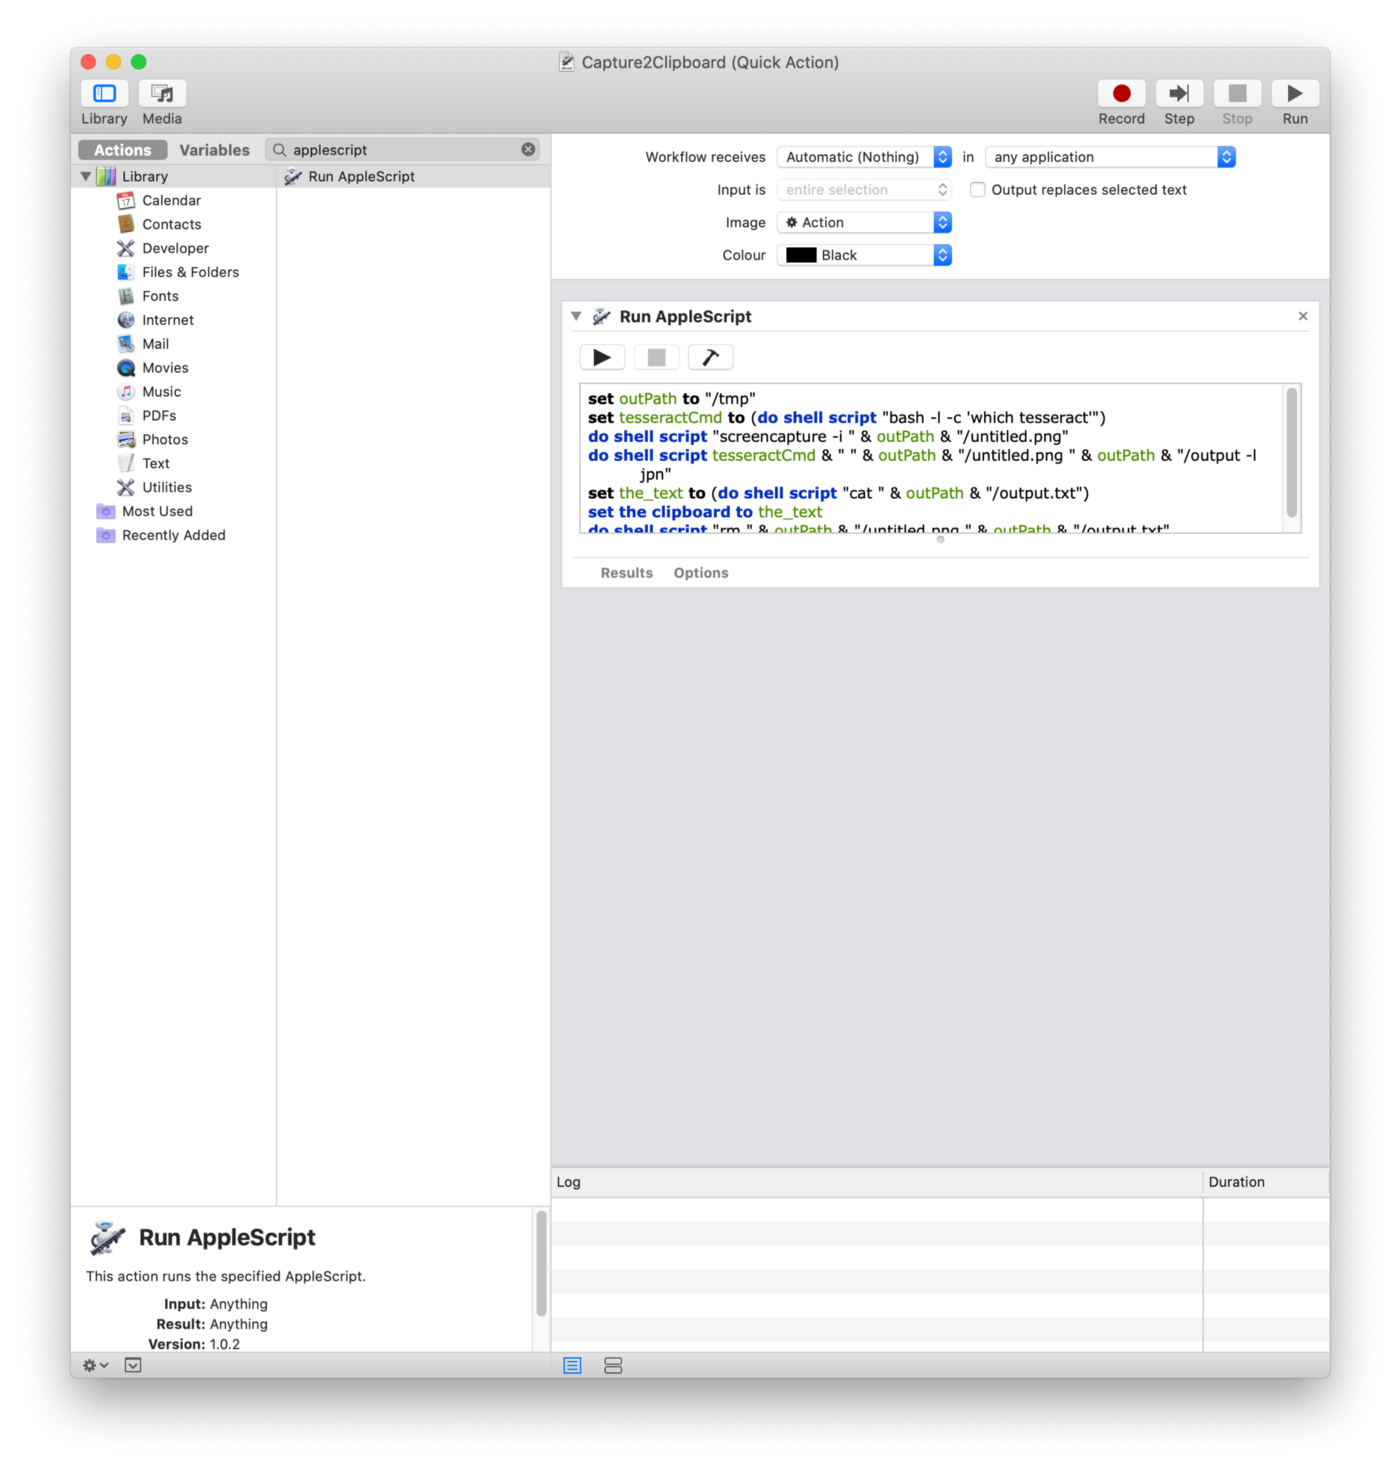Switch to the Actions tab
The height and width of the screenshot is (1471, 1400).
123,150
